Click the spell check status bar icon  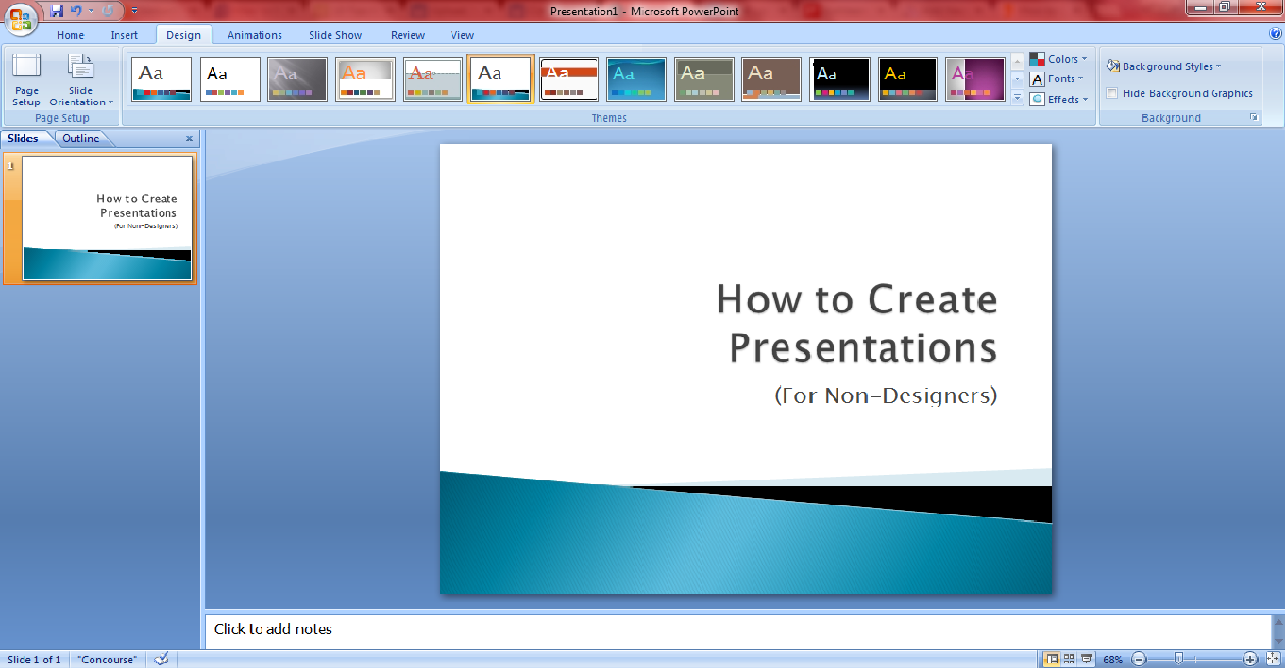[x=161, y=659]
